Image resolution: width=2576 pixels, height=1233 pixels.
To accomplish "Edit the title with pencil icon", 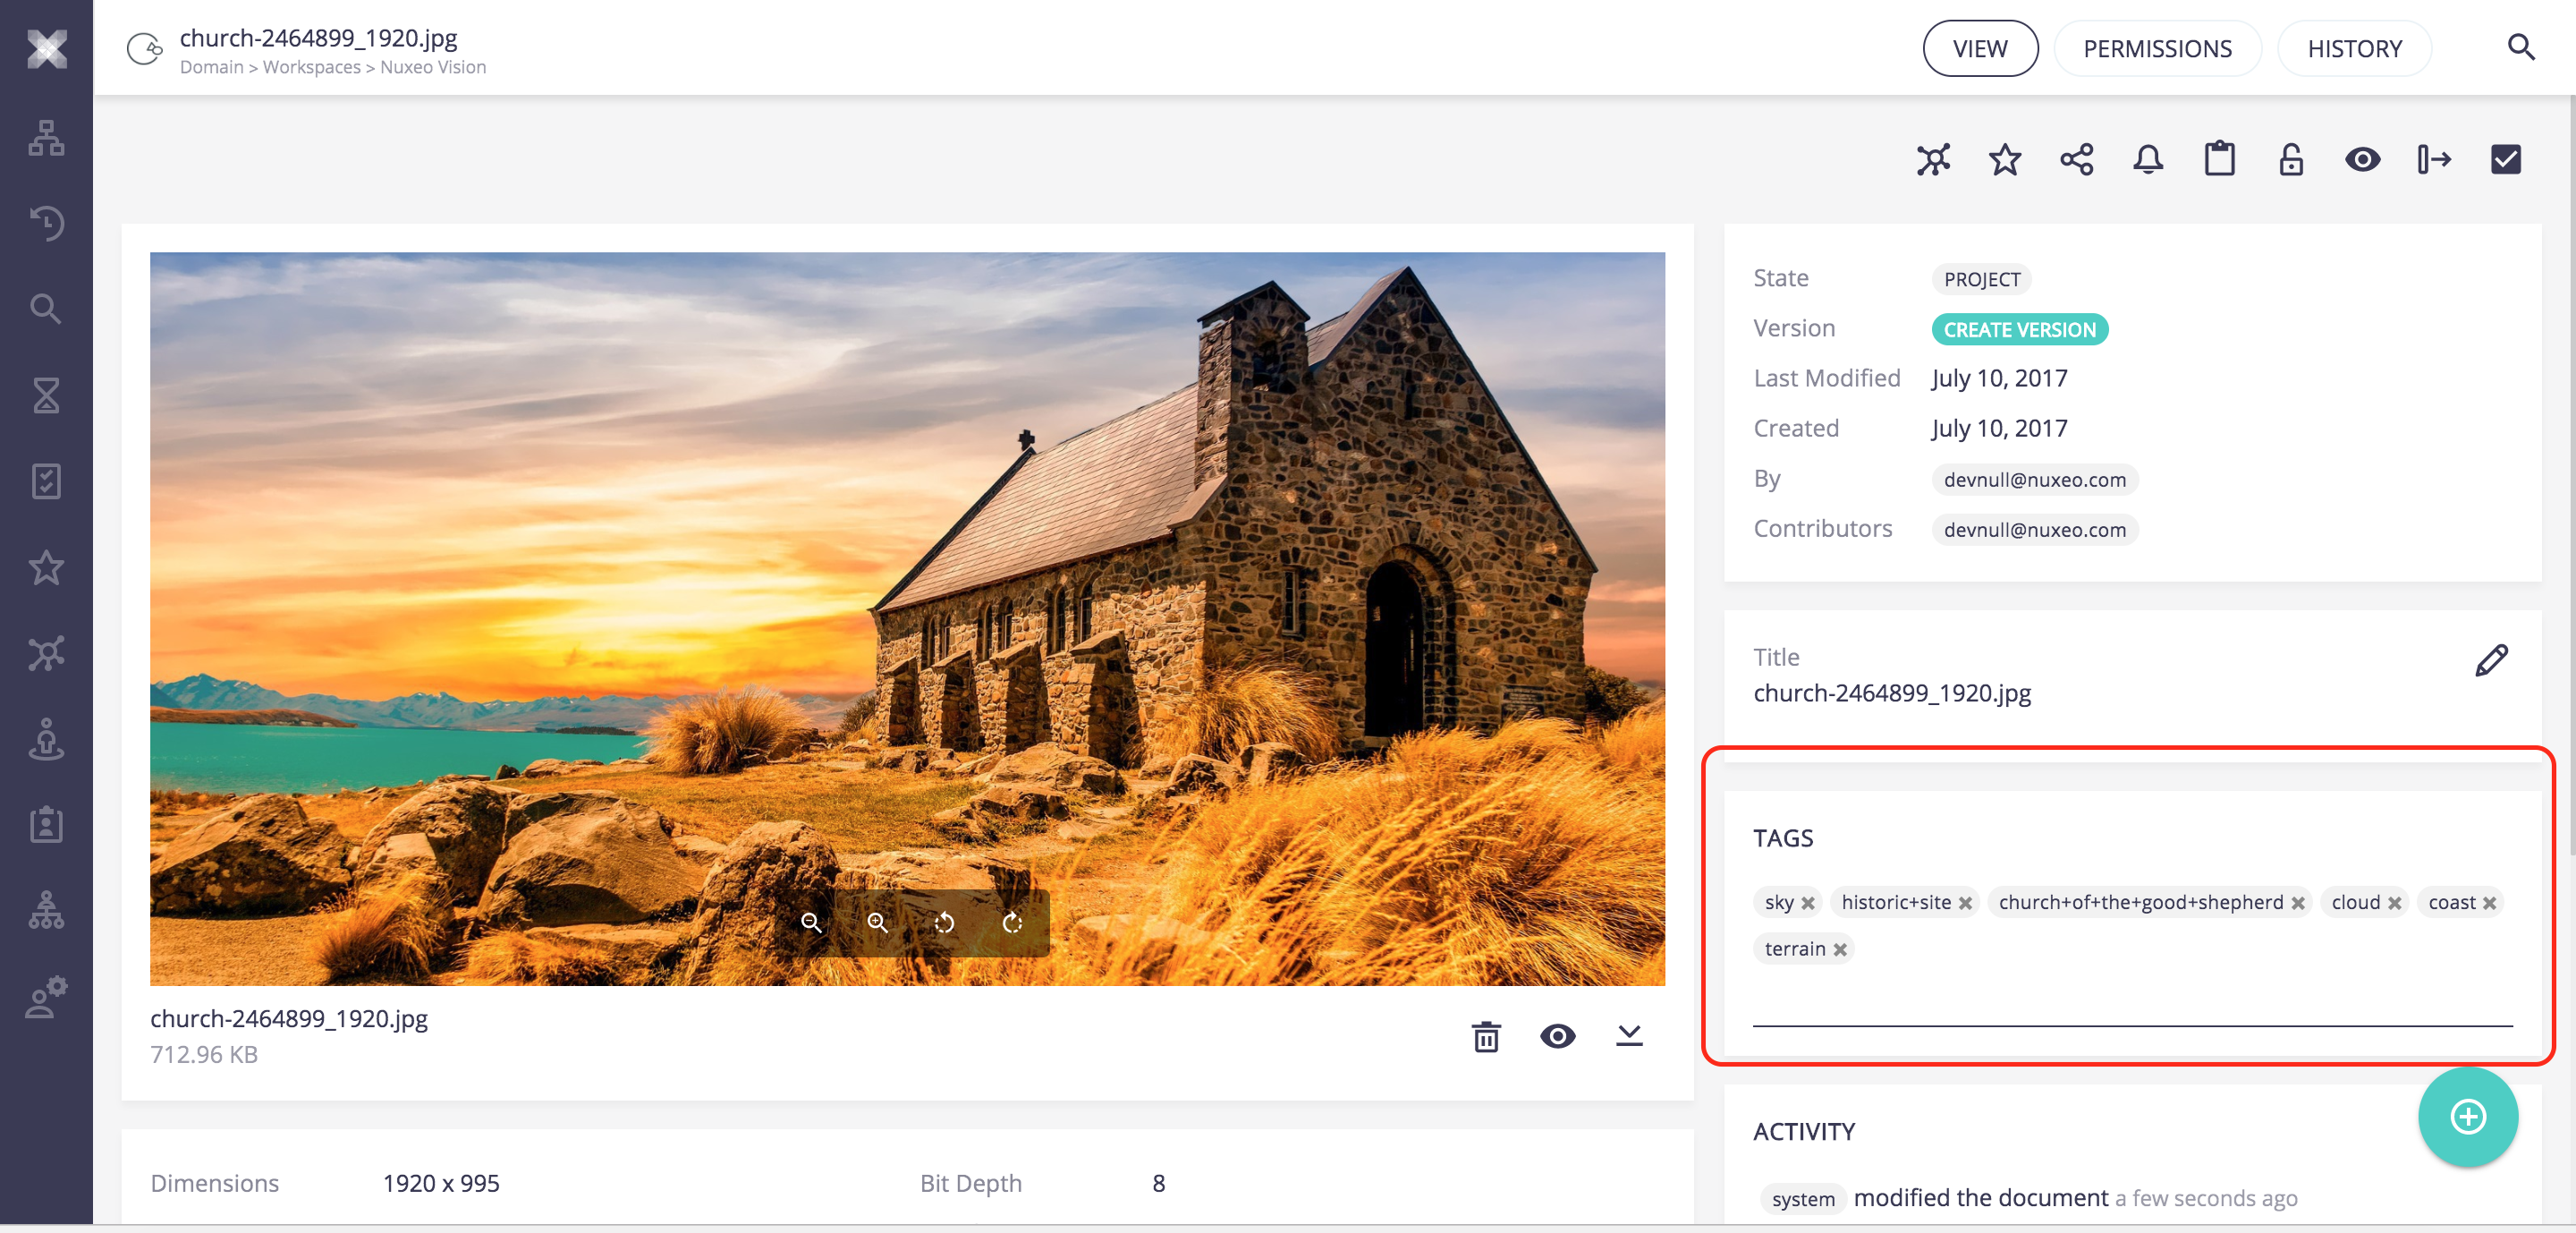I will click(2491, 661).
